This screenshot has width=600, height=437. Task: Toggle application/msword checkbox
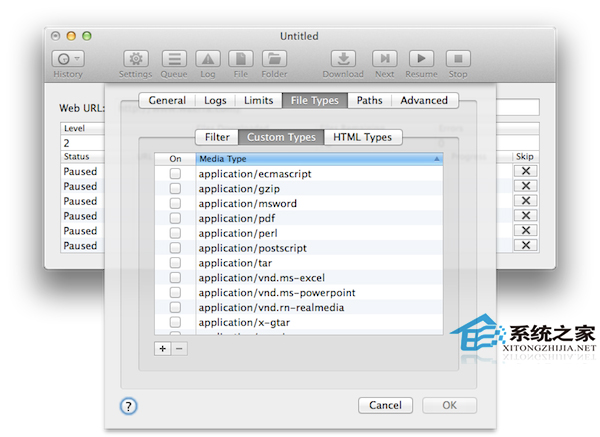point(175,203)
